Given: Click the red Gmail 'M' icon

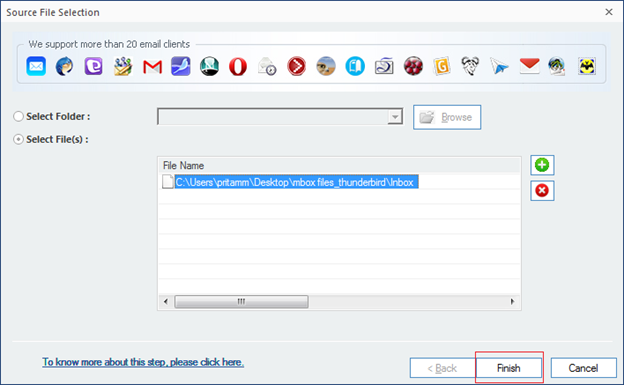Looking at the screenshot, I should 152,67.
